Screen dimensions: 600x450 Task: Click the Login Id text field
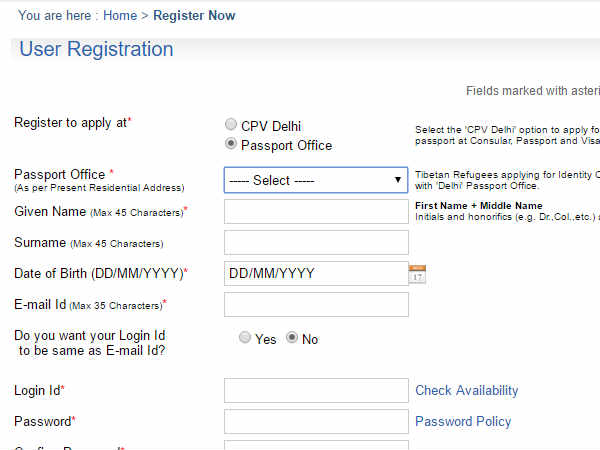316,390
